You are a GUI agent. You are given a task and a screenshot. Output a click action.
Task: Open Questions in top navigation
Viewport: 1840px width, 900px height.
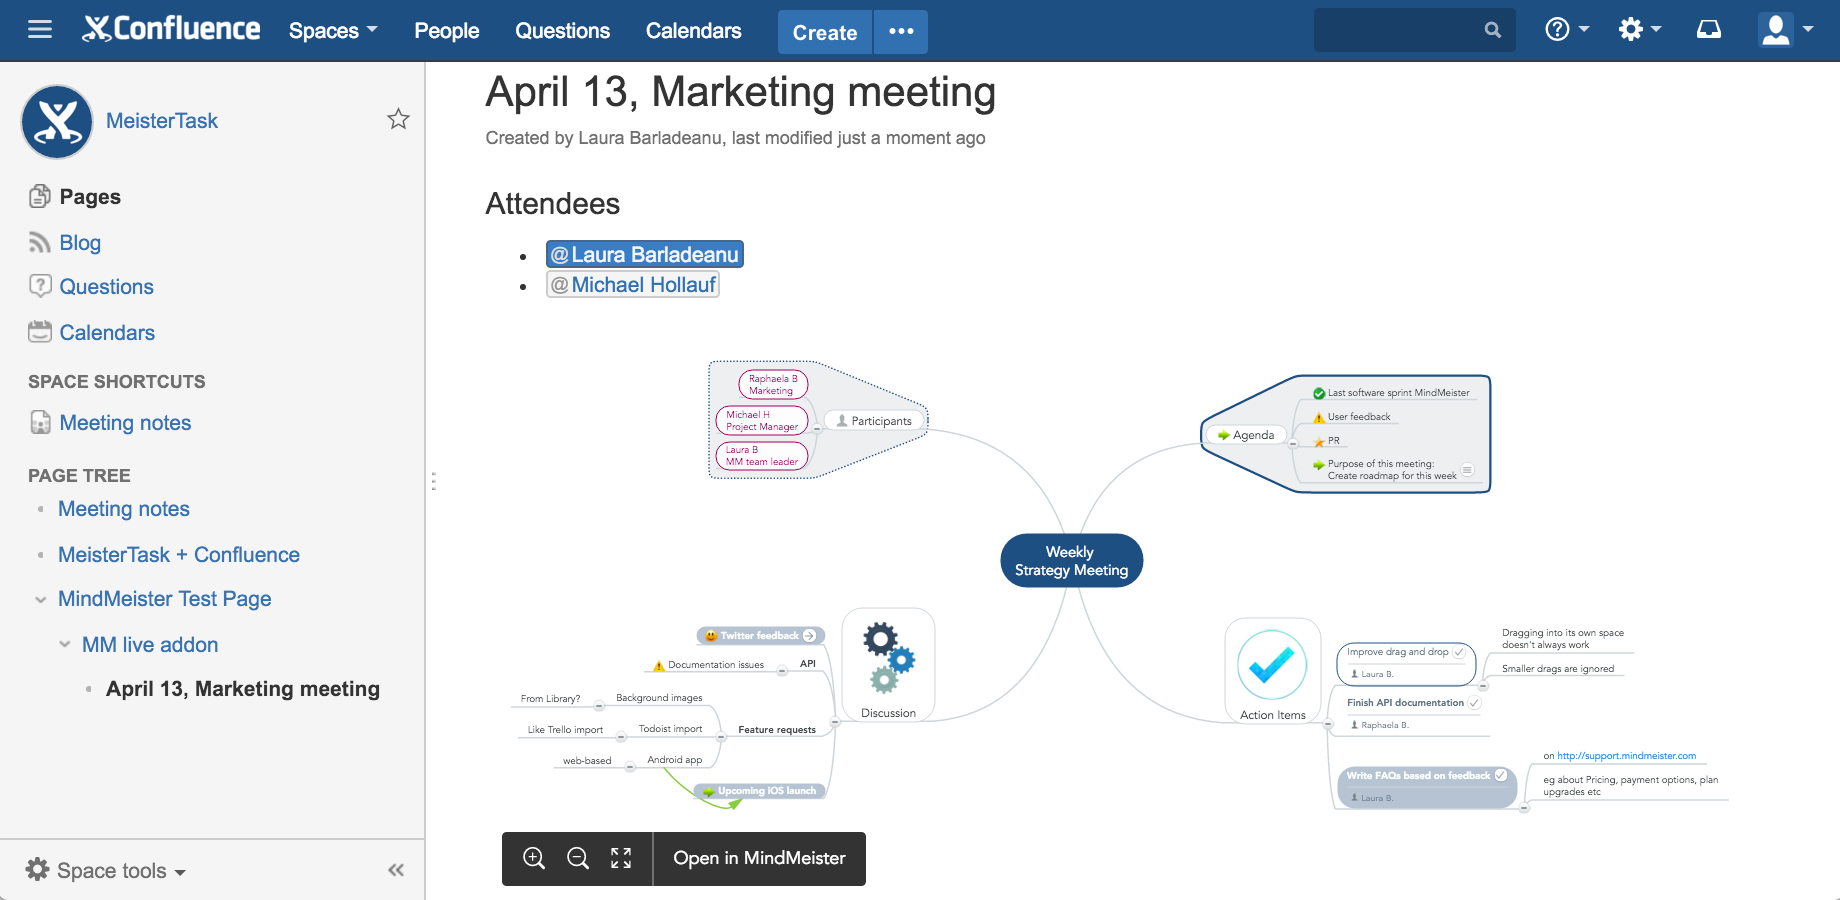[x=563, y=31]
